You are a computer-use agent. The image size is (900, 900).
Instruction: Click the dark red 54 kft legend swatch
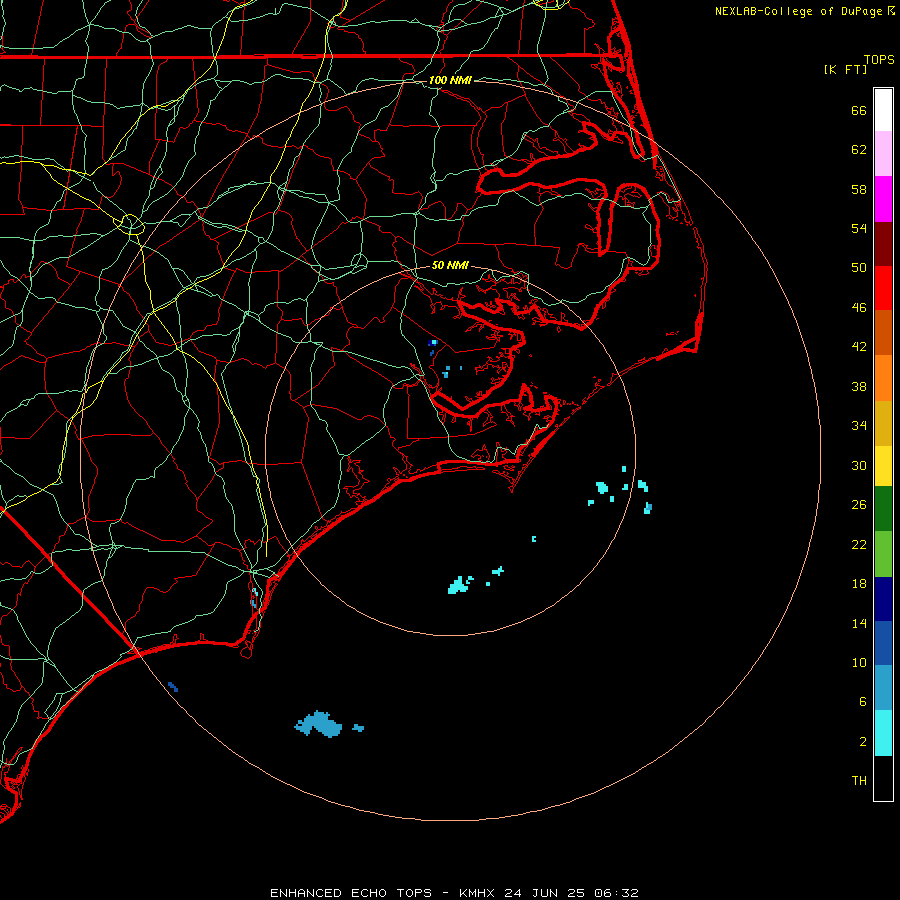point(883,244)
